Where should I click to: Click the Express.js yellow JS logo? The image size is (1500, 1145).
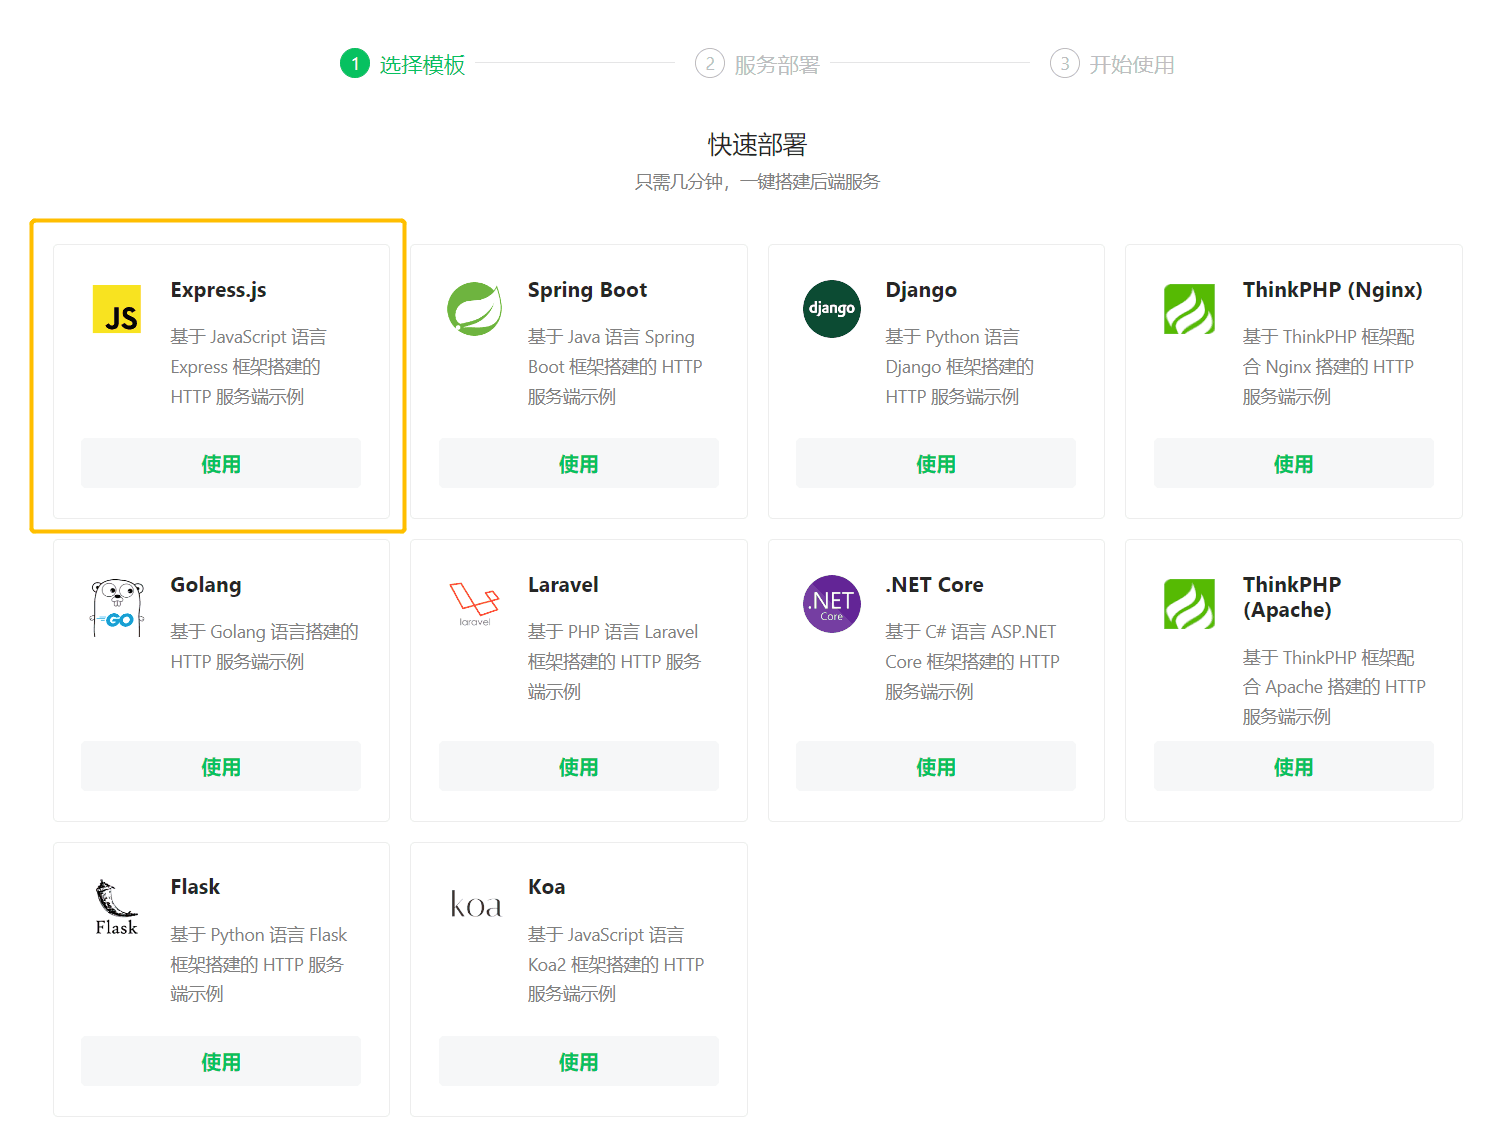click(117, 309)
